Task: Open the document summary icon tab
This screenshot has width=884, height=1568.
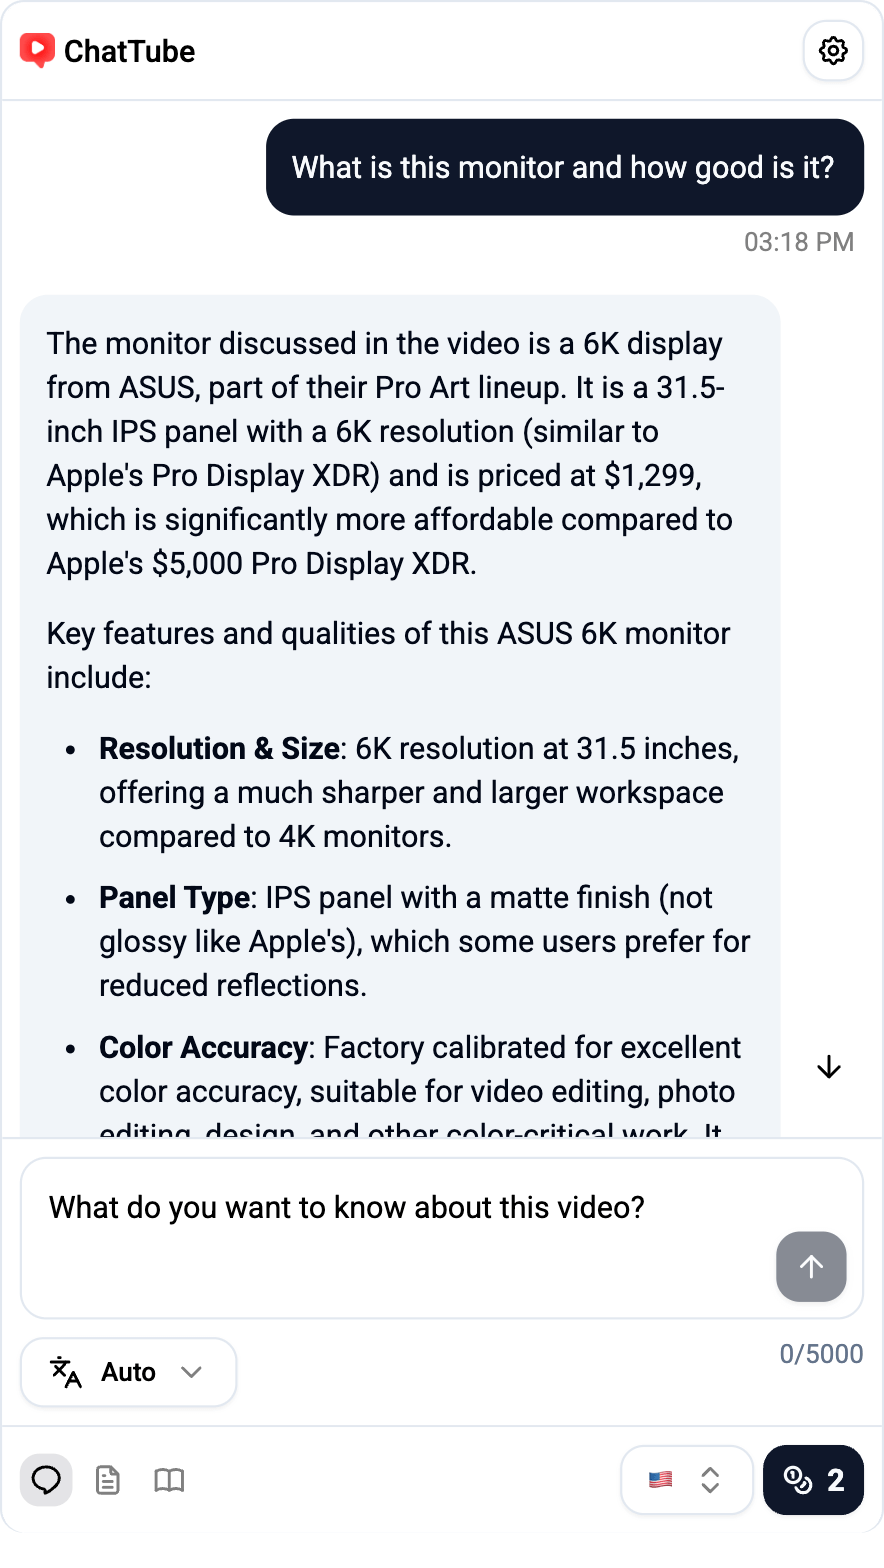Action: pyautogui.click(x=108, y=1480)
